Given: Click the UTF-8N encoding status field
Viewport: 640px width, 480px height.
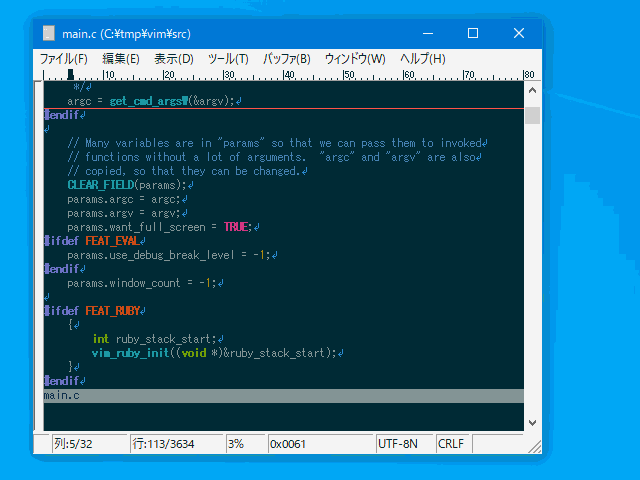Looking at the screenshot, I should click(x=404, y=444).
